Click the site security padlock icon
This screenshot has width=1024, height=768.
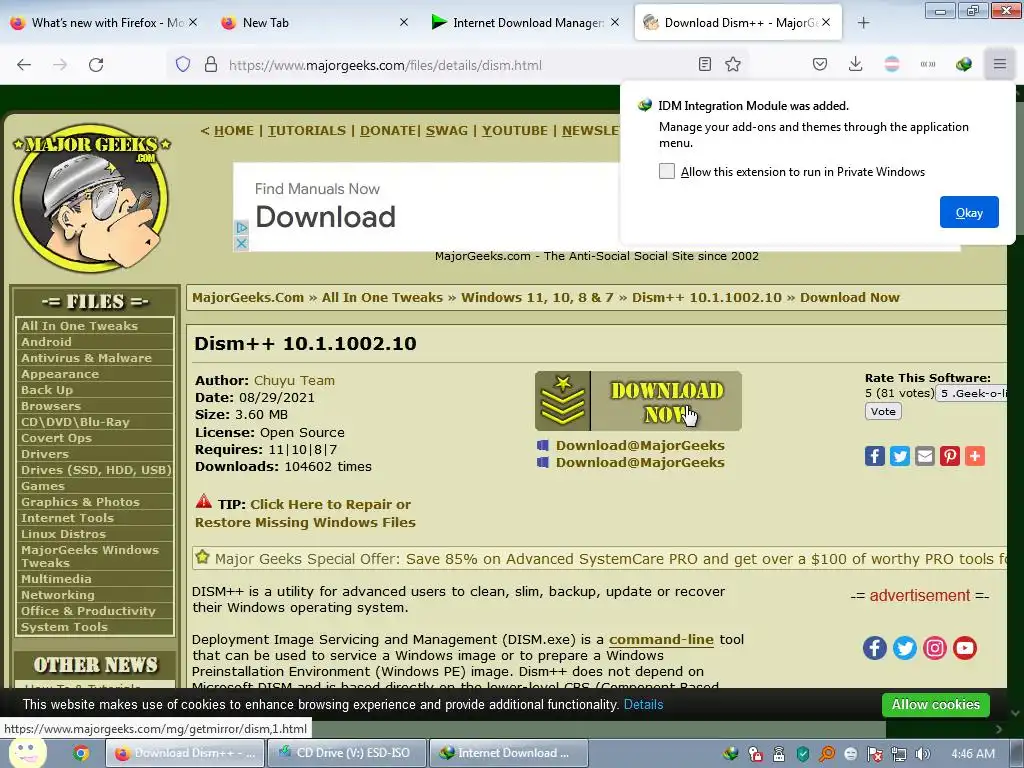(x=210, y=65)
